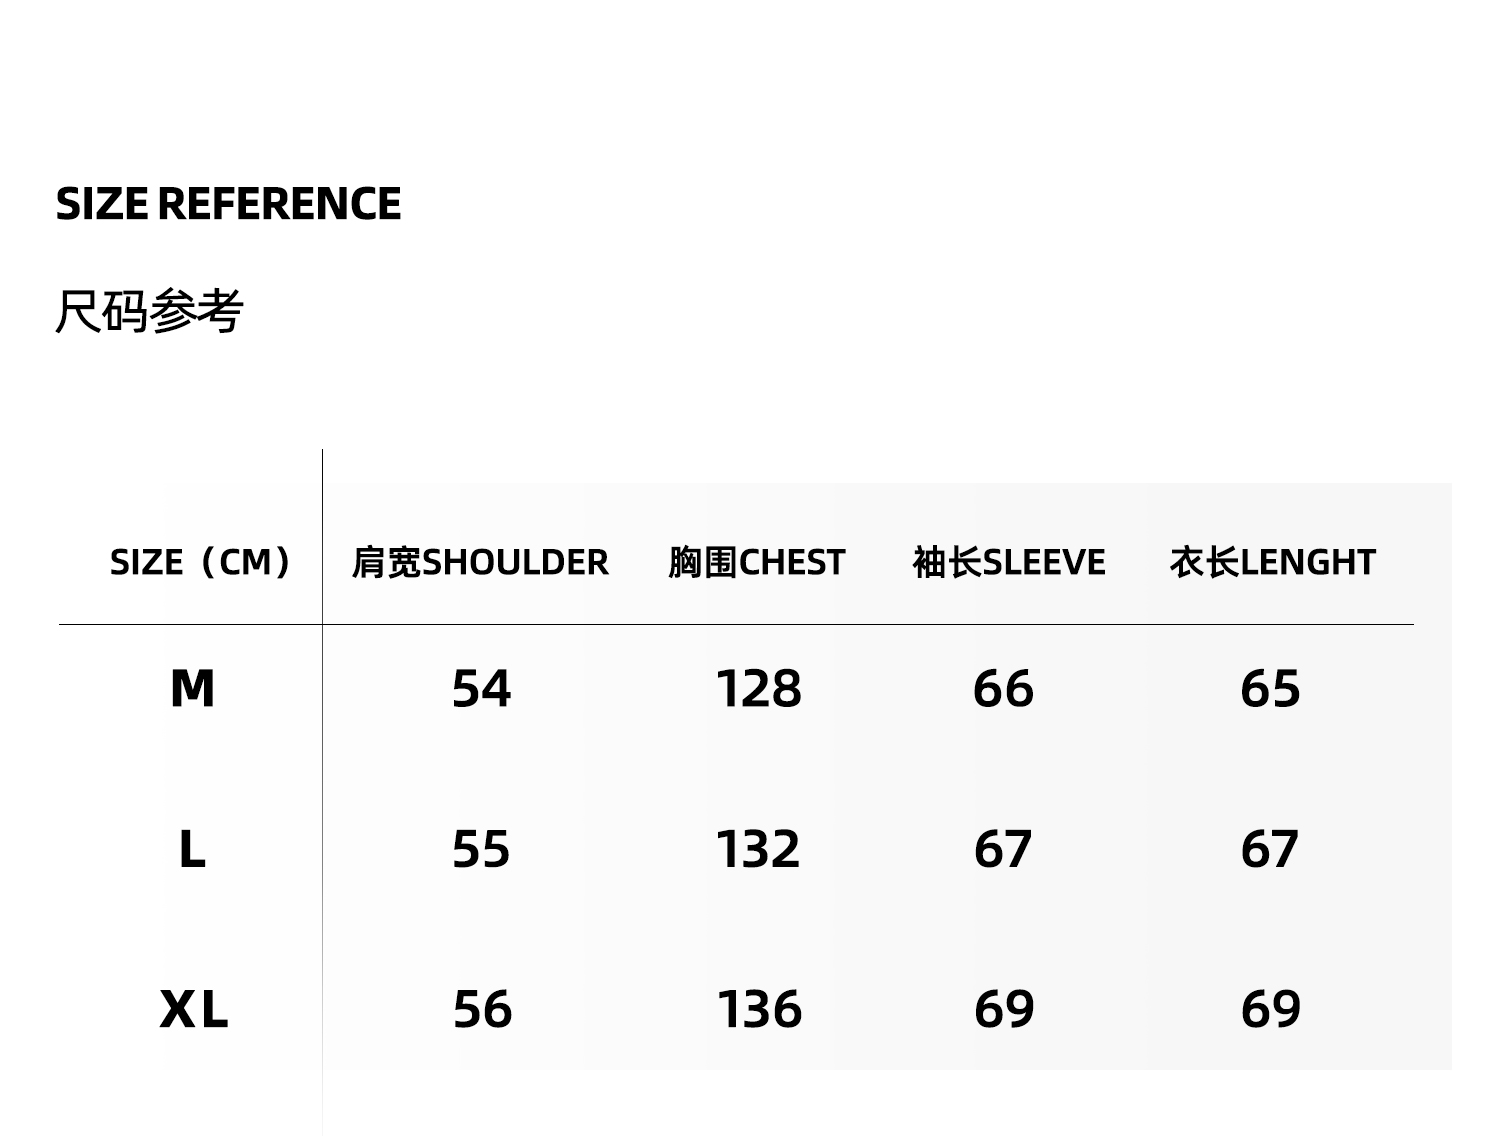Select chest value 132 for size L
1500x1136 pixels.
(x=758, y=850)
